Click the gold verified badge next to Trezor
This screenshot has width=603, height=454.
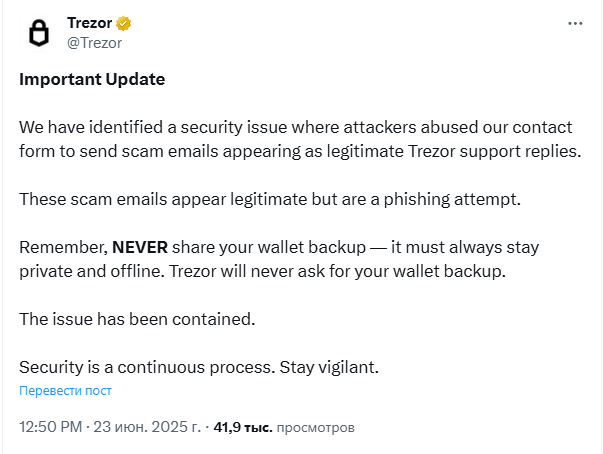pos(123,24)
